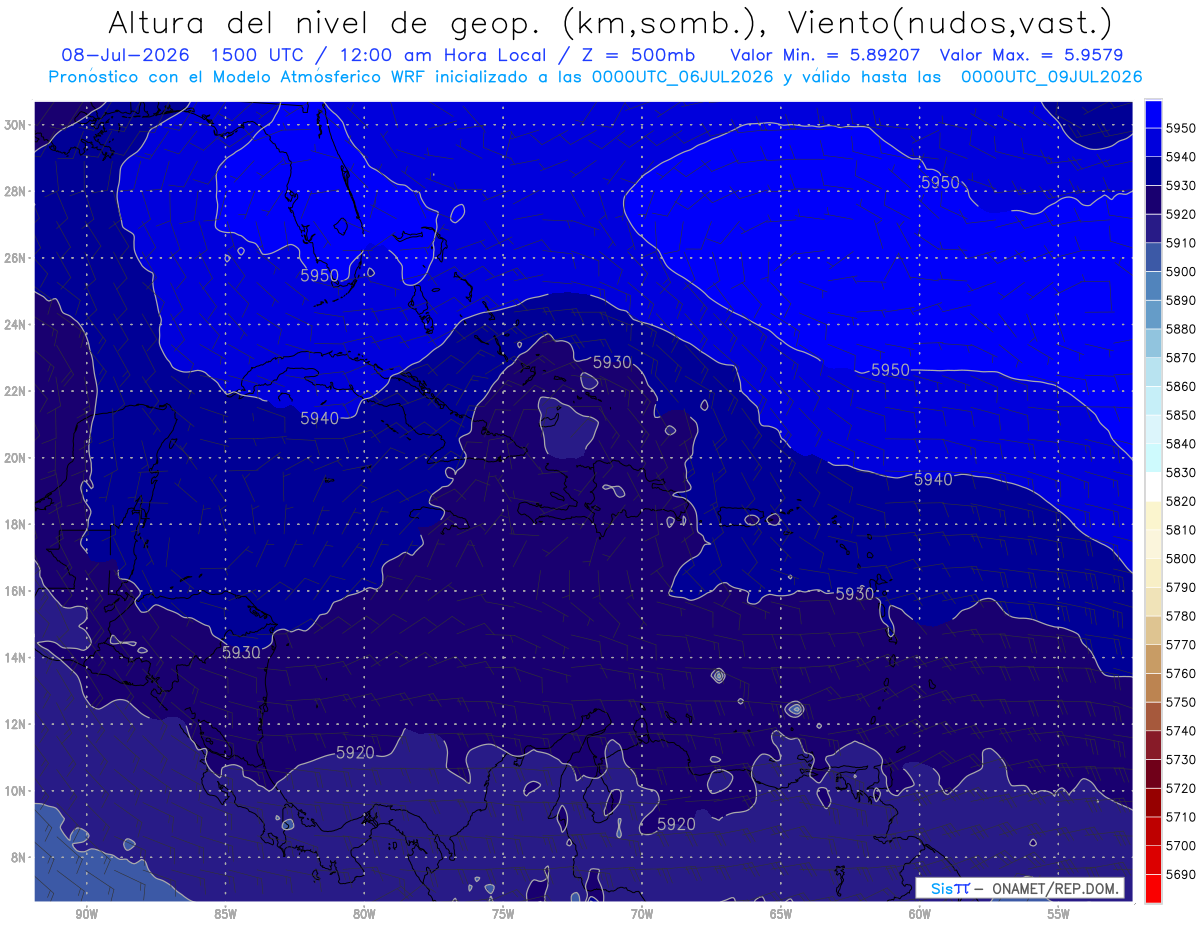The image size is (1200, 927).
Task: Click the 75W longitude axis label
Action: click(x=503, y=914)
